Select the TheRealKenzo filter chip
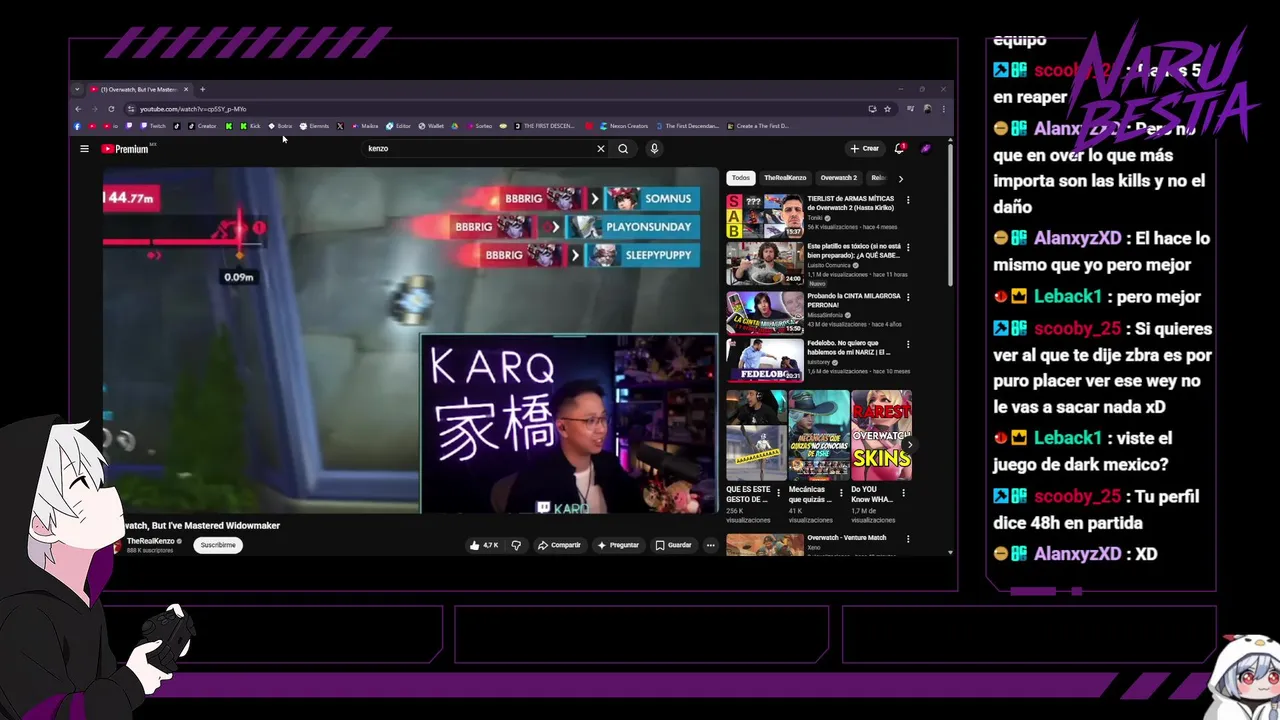 pyautogui.click(x=785, y=178)
